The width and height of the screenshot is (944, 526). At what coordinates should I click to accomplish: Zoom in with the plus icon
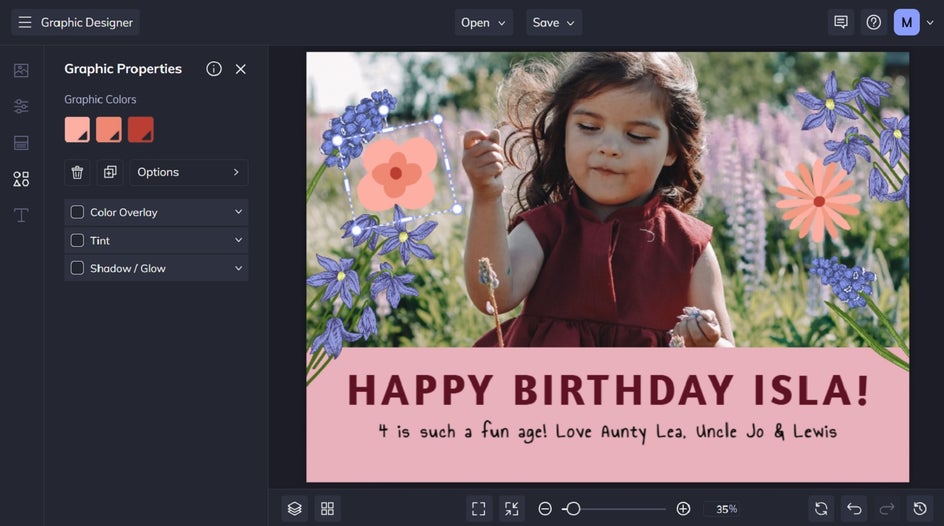click(683, 508)
